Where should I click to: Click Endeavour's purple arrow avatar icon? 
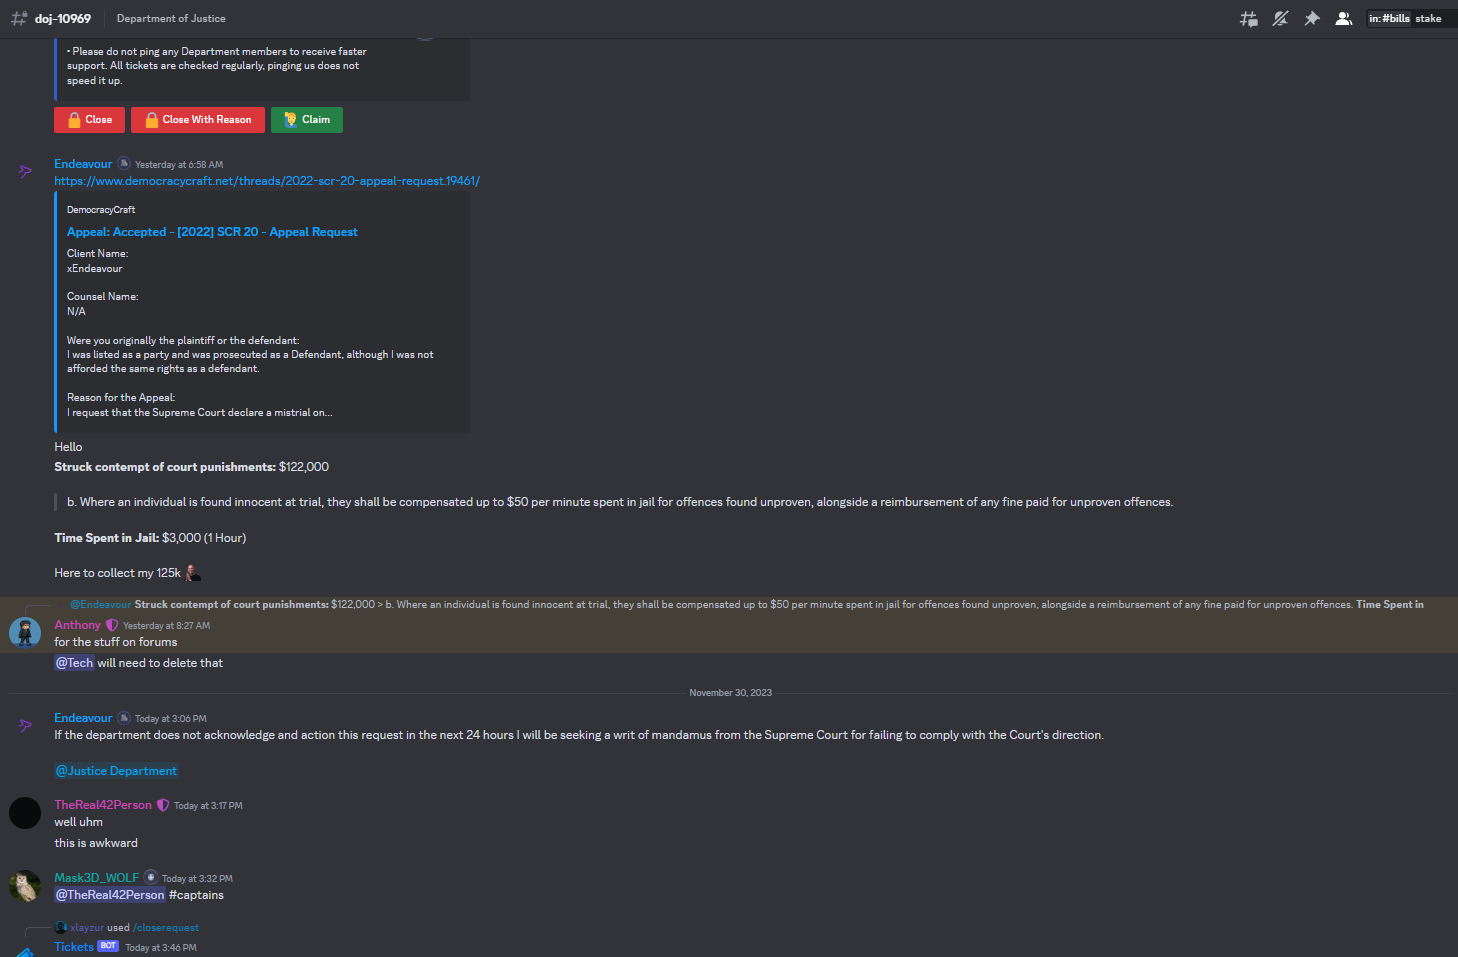point(25,171)
